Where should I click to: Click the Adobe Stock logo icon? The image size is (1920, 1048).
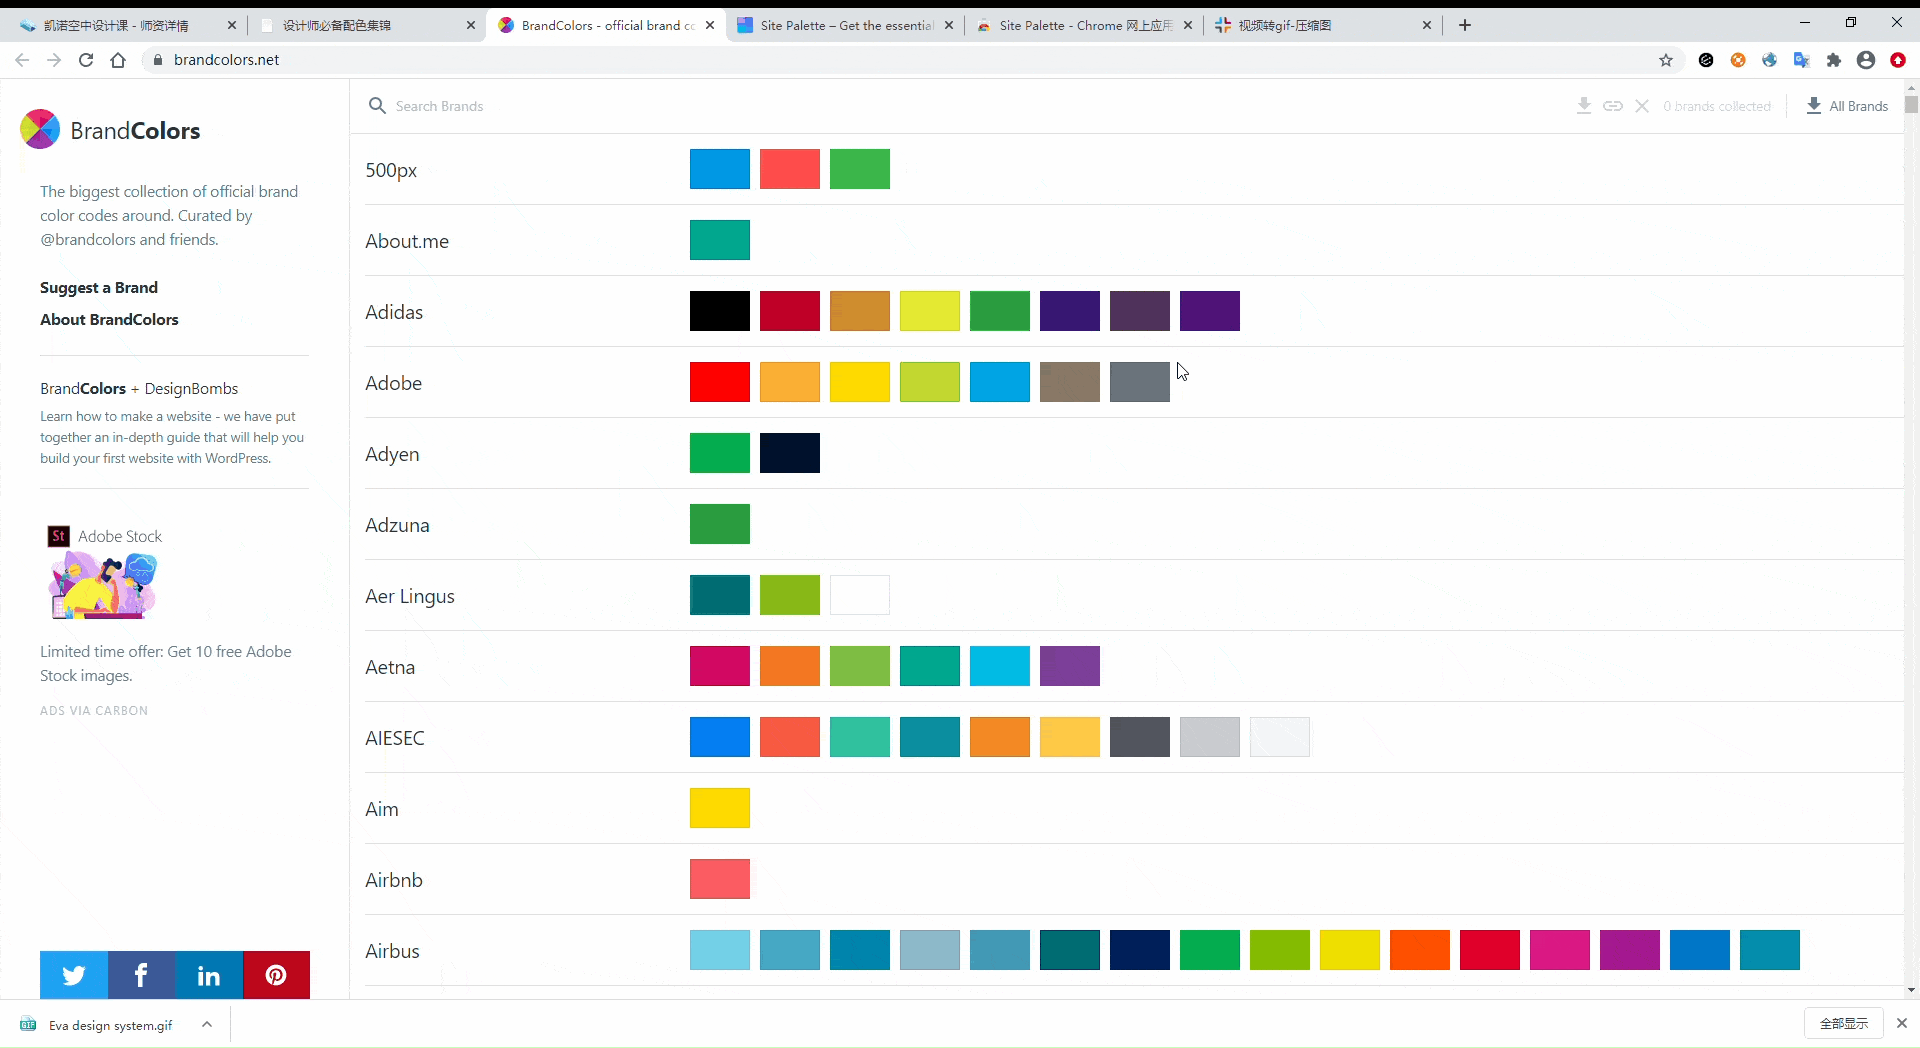coord(59,536)
